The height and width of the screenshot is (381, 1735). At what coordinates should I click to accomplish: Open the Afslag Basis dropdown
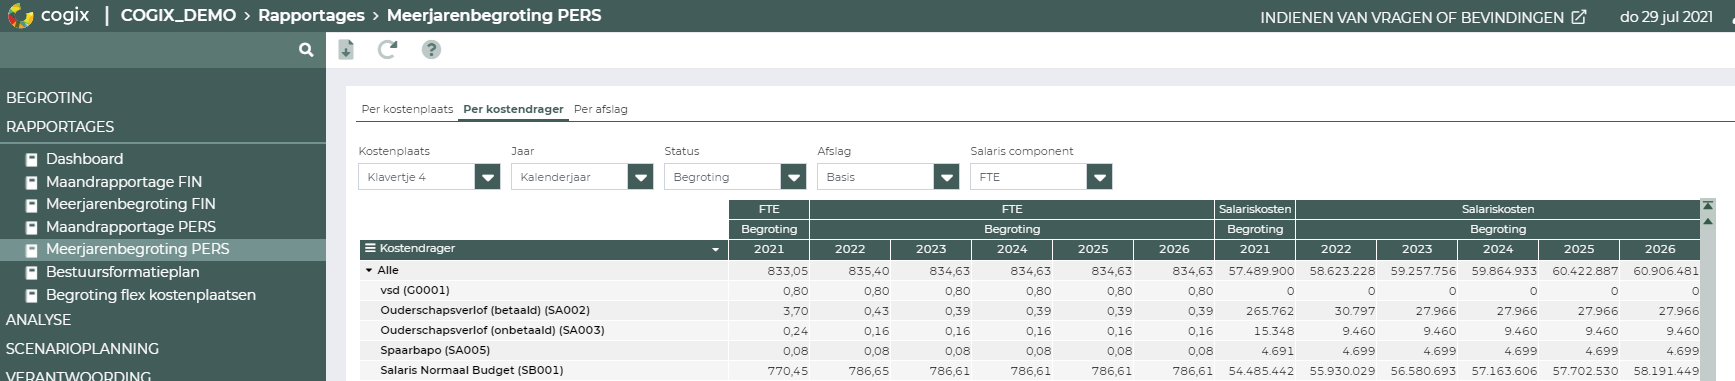click(x=946, y=177)
